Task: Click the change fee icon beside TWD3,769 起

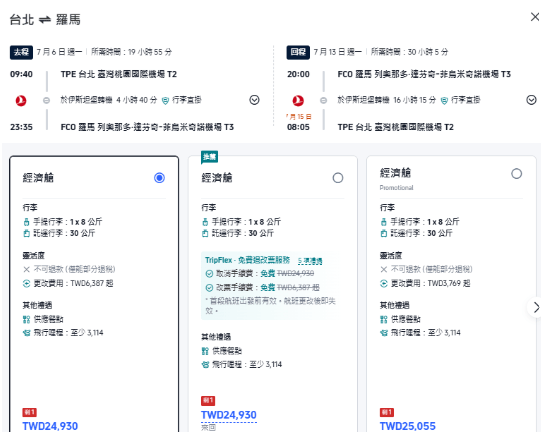Action: [384, 284]
